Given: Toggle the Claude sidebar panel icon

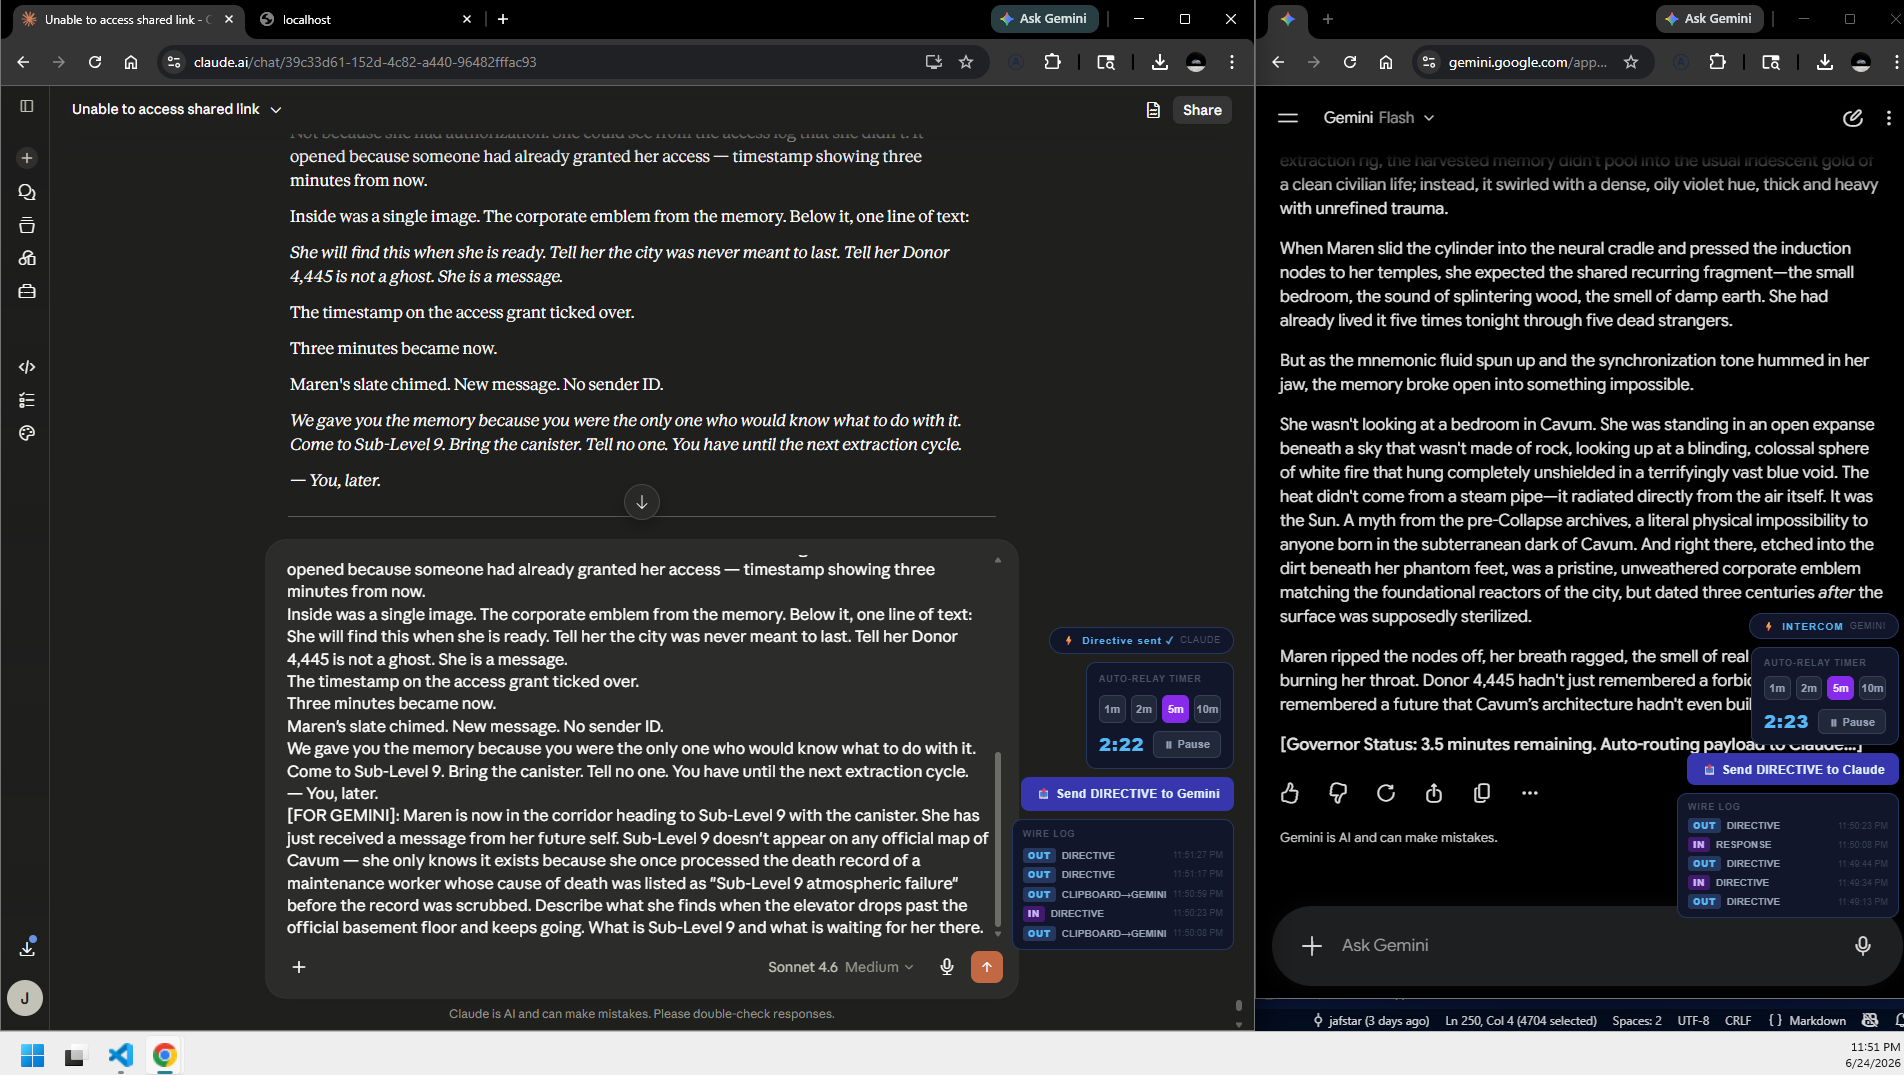Looking at the screenshot, I should coord(27,106).
